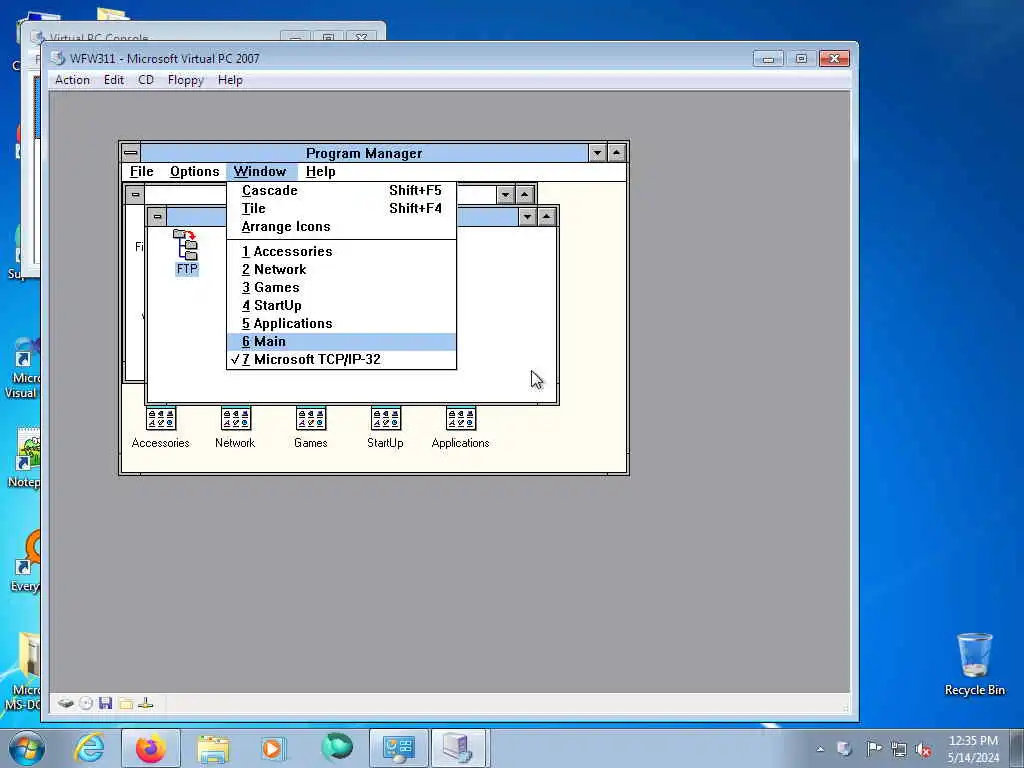Click the shared folders status icon in Virtual PC
The width and height of the screenshot is (1024, 768).
(x=126, y=703)
